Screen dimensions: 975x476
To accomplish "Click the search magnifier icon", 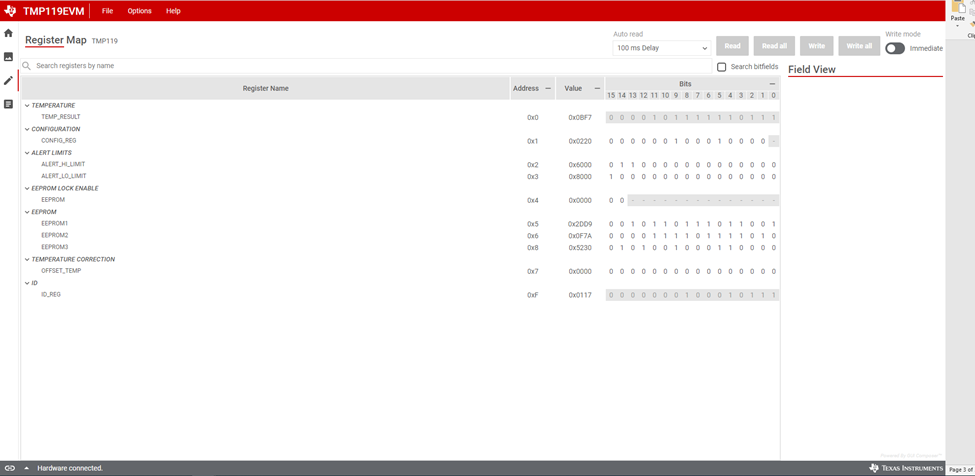I will [26, 65].
